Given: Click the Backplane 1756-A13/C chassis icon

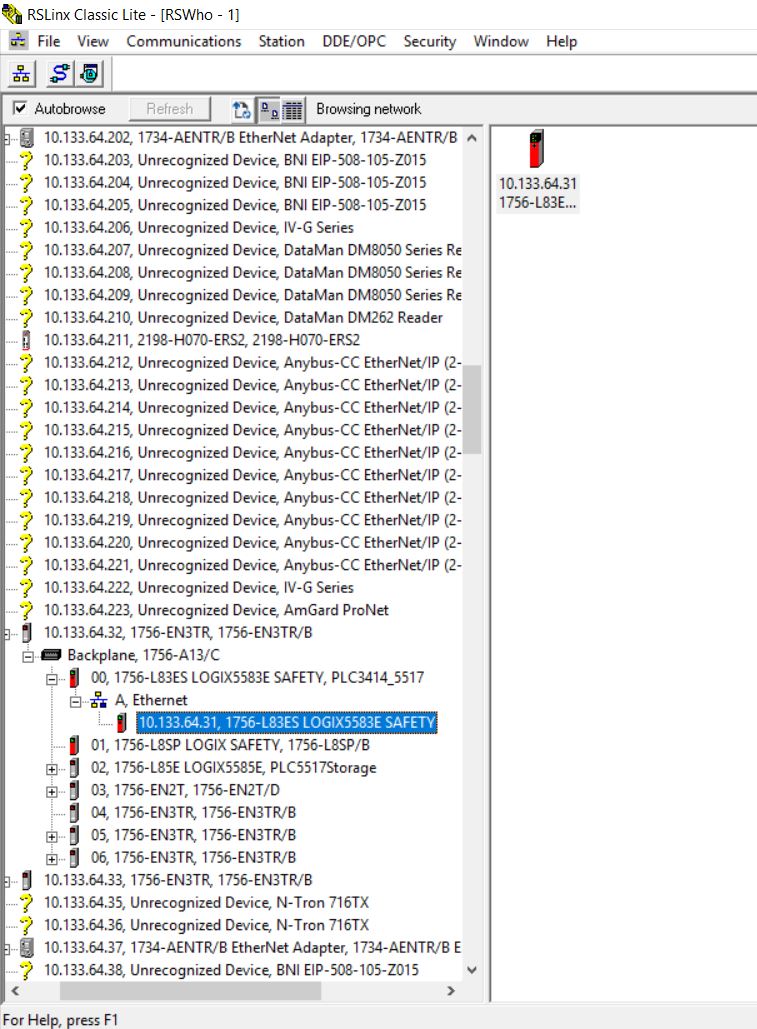Looking at the screenshot, I should [51, 655].
